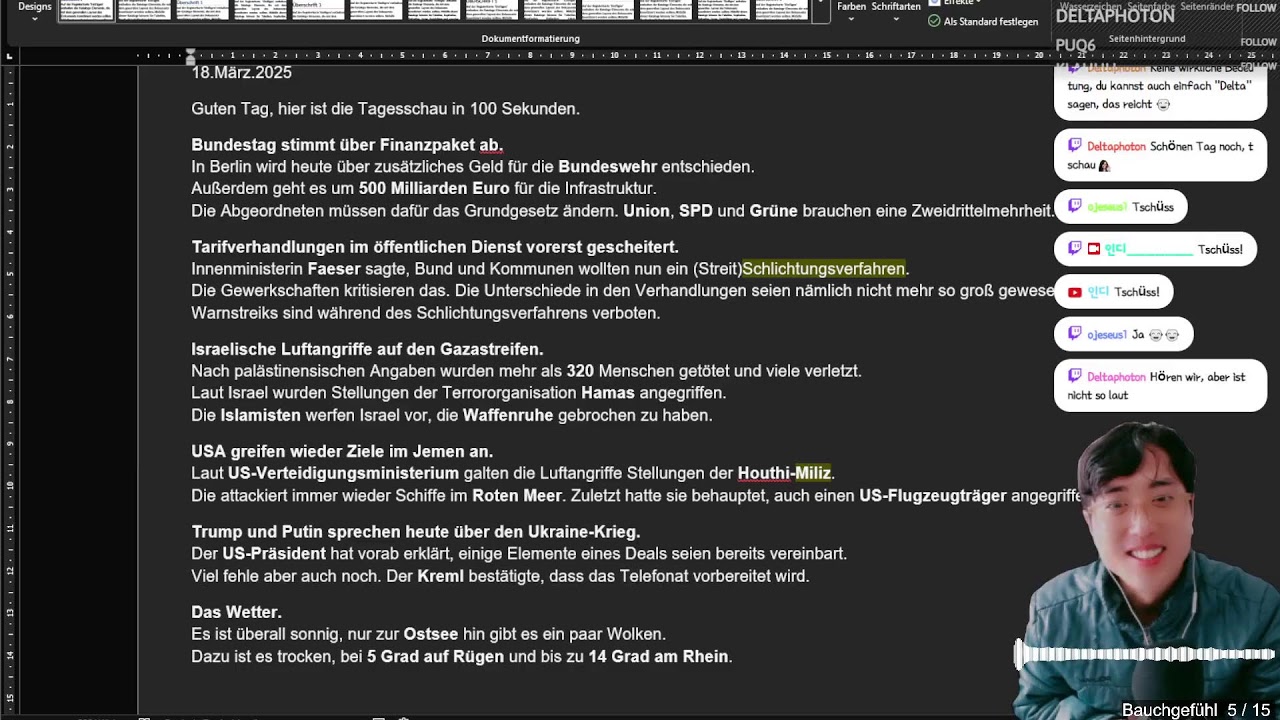
Task: Click bold text 'Roten Meer'
Action: pyautogui.click(x=516, y=496)
